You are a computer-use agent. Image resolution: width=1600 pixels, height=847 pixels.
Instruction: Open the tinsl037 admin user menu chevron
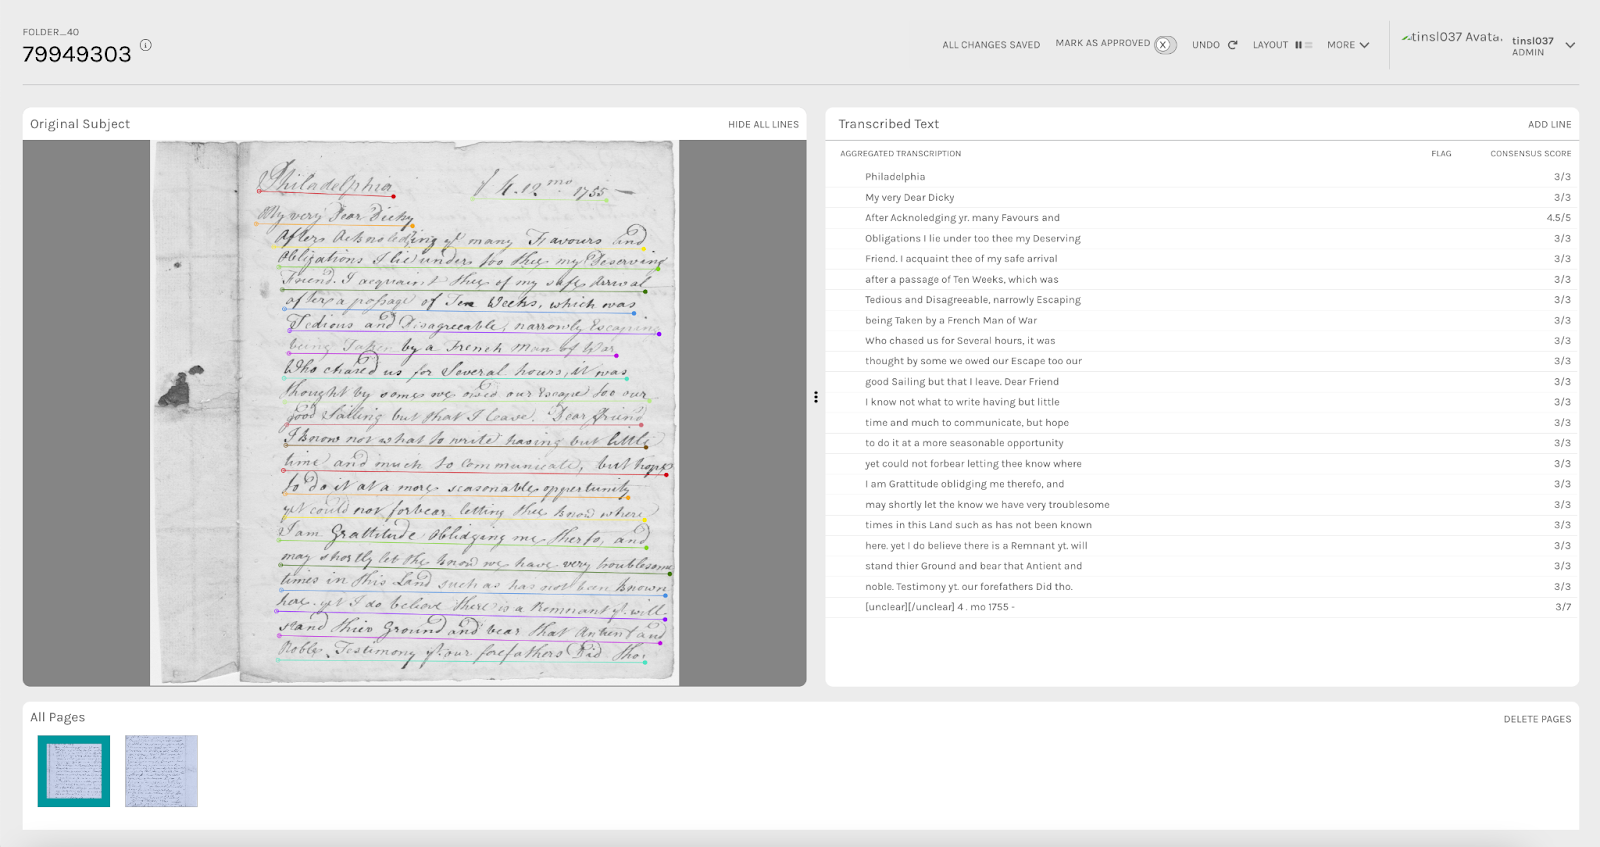pos(1570,45)
